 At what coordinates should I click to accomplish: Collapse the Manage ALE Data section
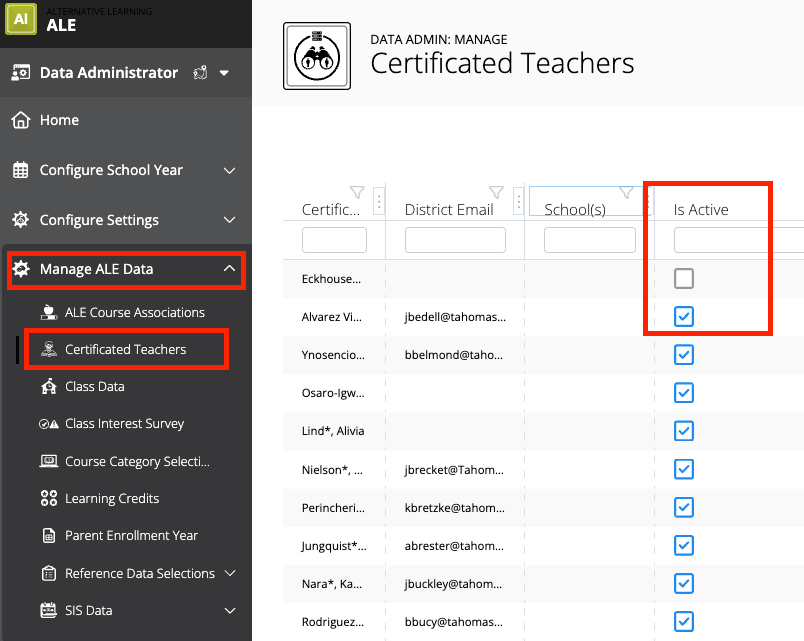click(229, 269)
